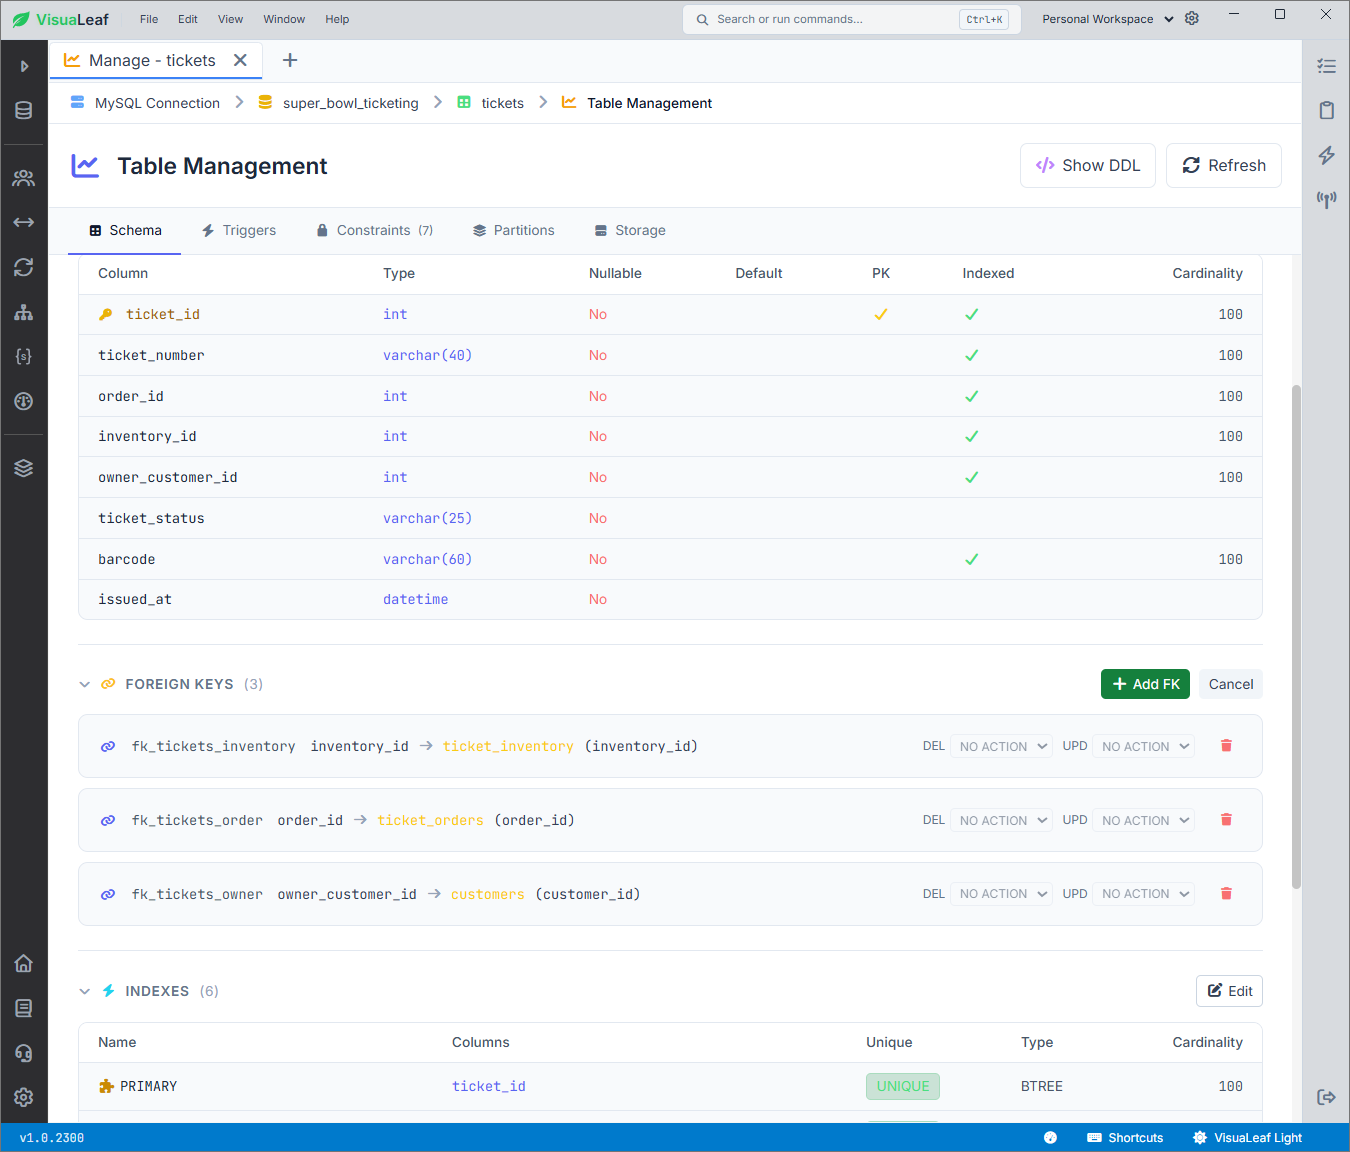Add a new tab with plus icon

point(290,60)
